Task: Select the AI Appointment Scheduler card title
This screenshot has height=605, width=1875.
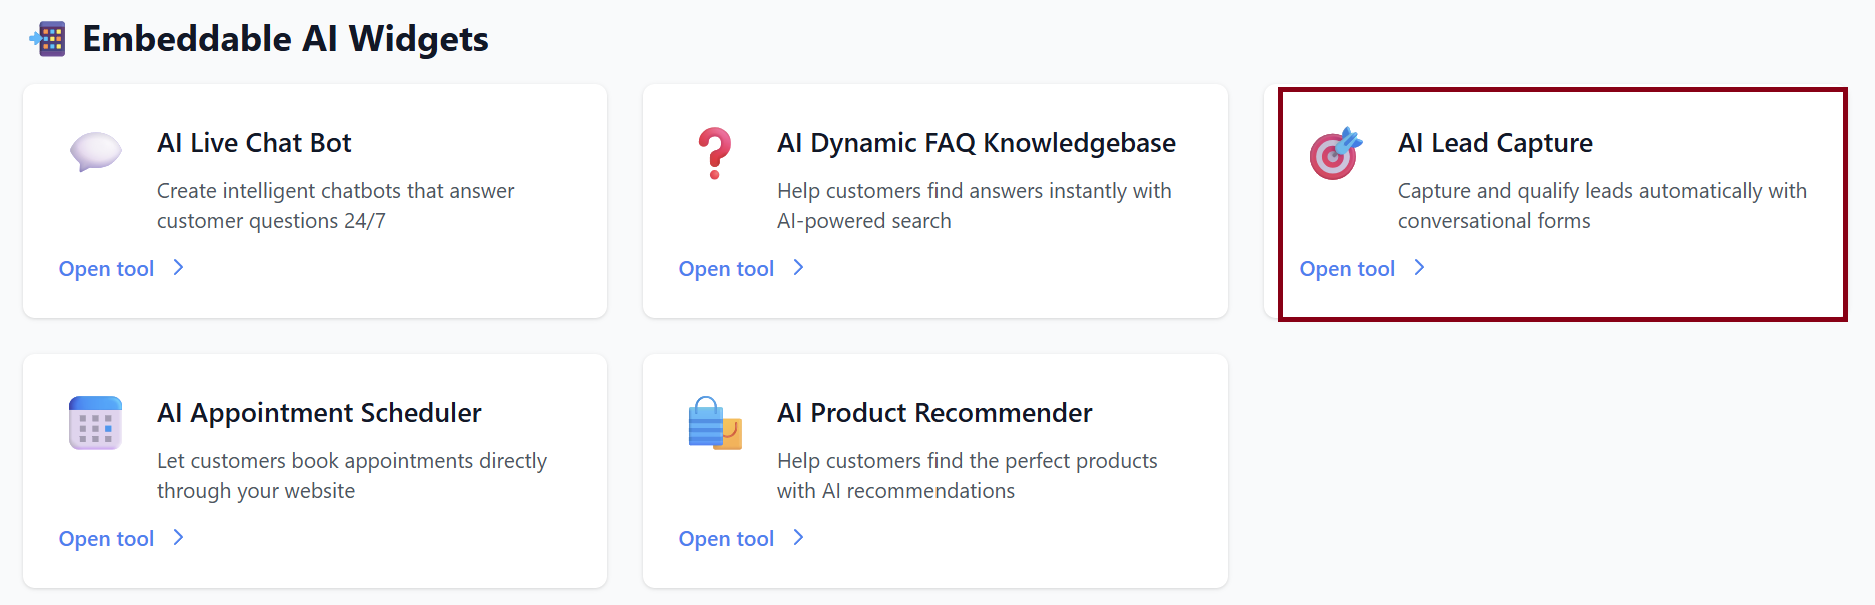Action: point(319,413)
